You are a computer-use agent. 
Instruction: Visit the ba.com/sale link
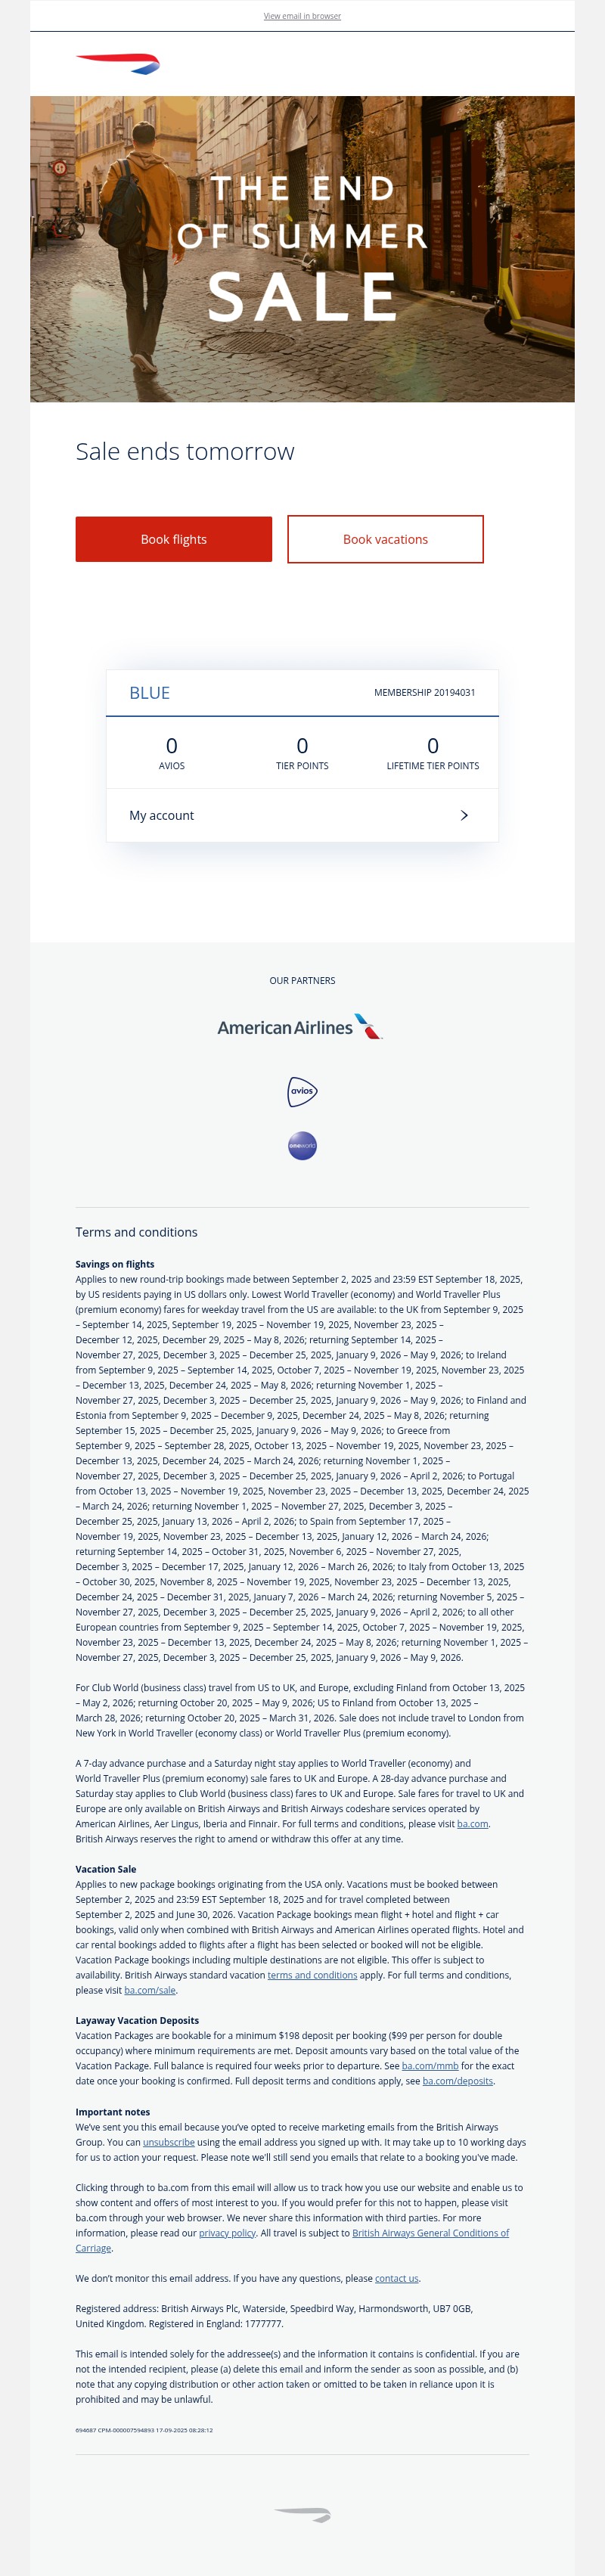[150, 1990]
